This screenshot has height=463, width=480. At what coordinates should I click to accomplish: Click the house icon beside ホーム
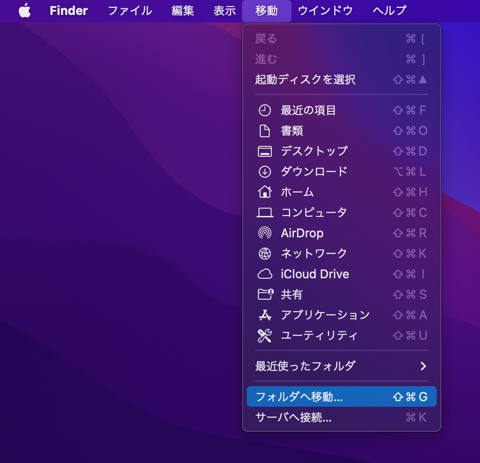point(265,192)
